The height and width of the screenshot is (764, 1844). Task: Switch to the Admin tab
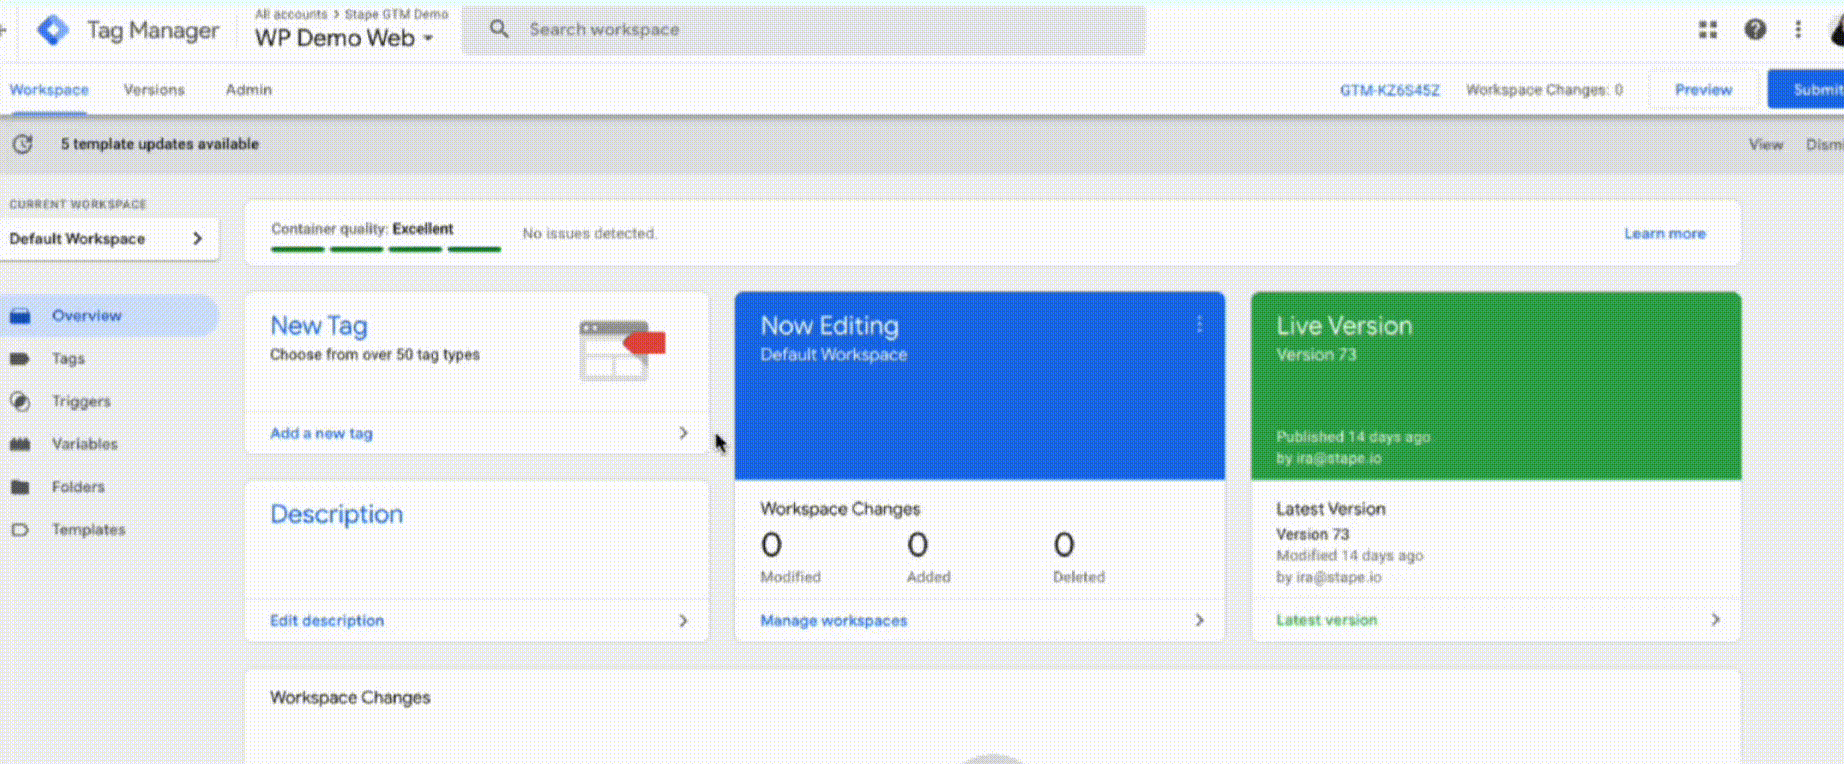pos(248,90)
